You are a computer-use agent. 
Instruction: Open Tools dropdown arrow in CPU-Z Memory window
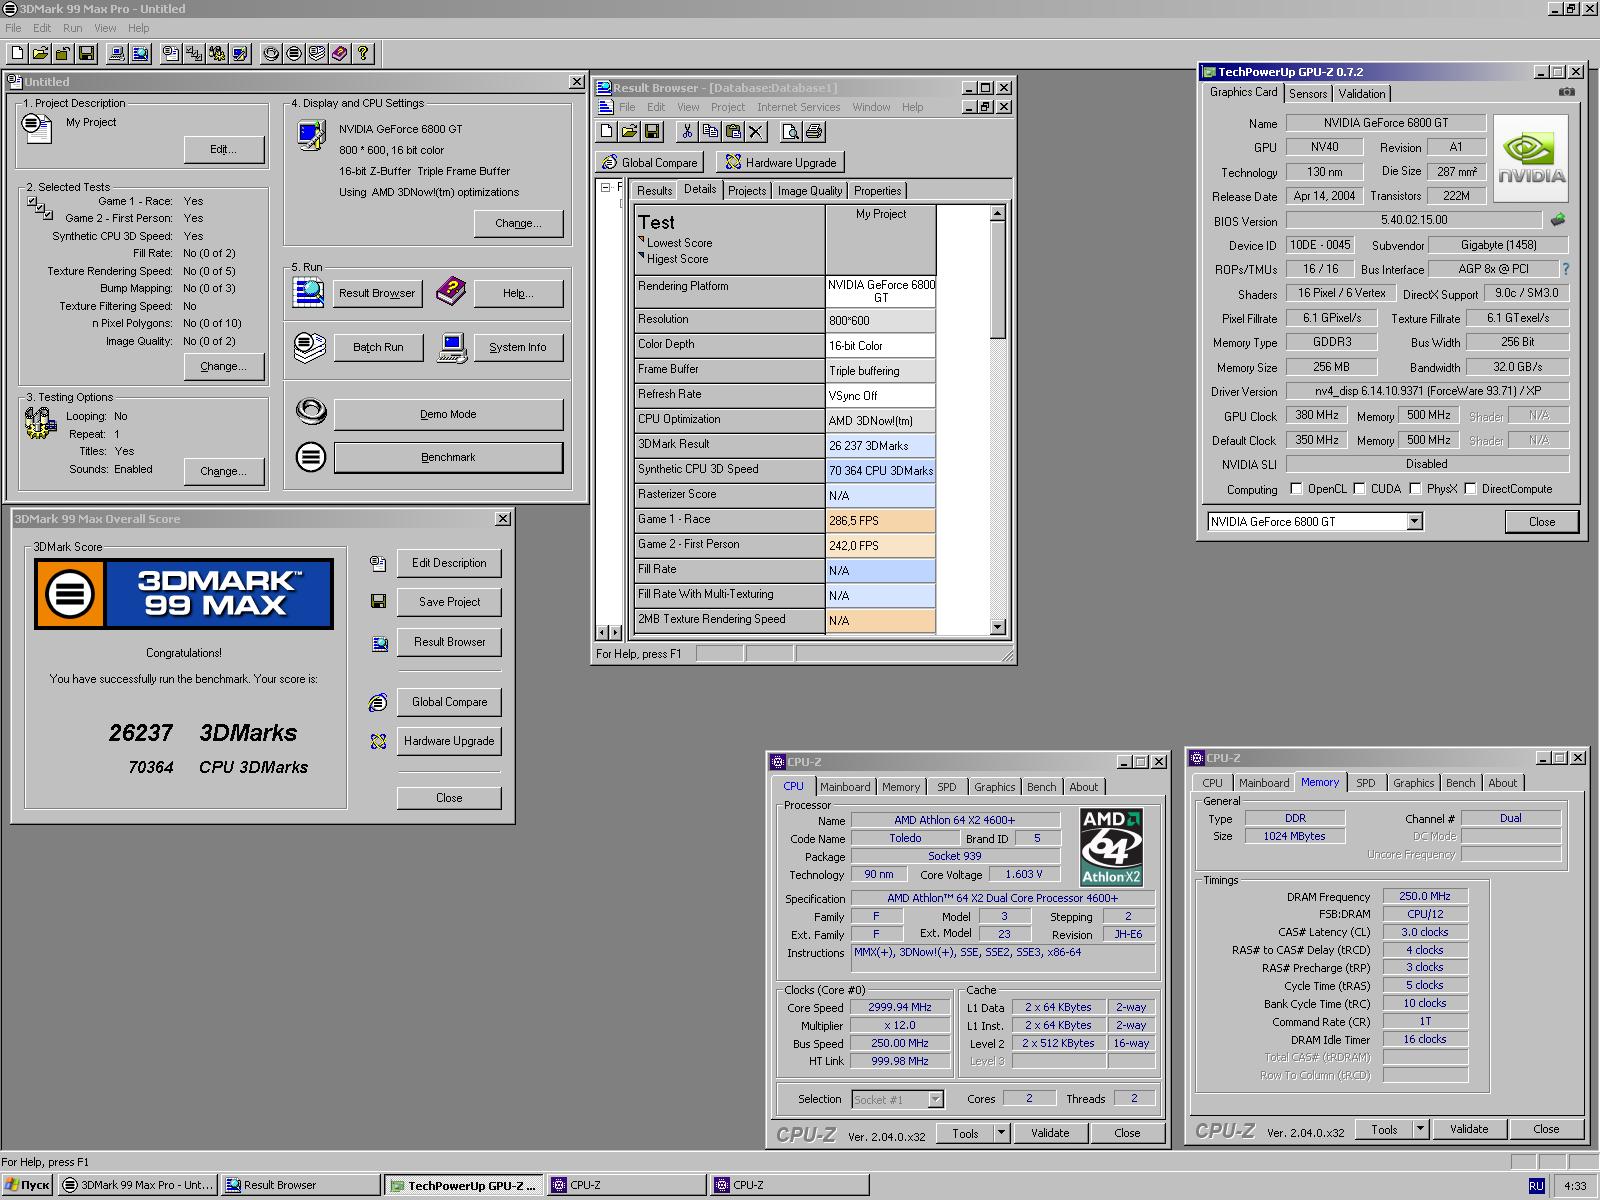coord(1419,1129)
